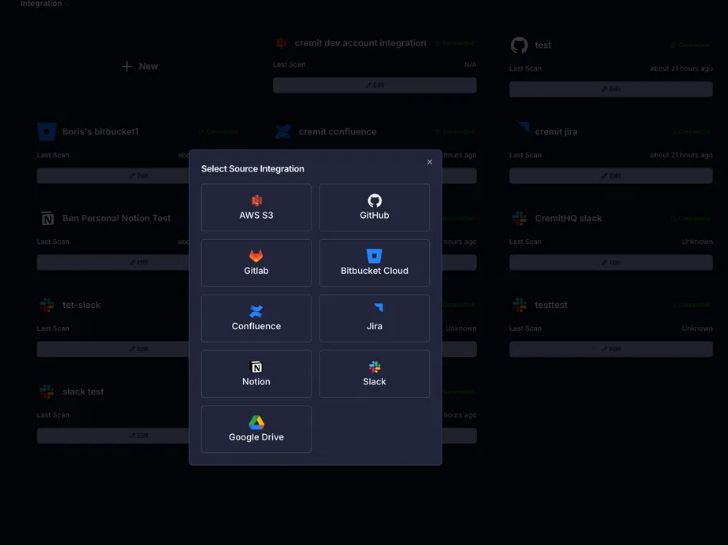728x545 pixels.
Task: Edit the testtest slack integration
Action: (611, 349)
